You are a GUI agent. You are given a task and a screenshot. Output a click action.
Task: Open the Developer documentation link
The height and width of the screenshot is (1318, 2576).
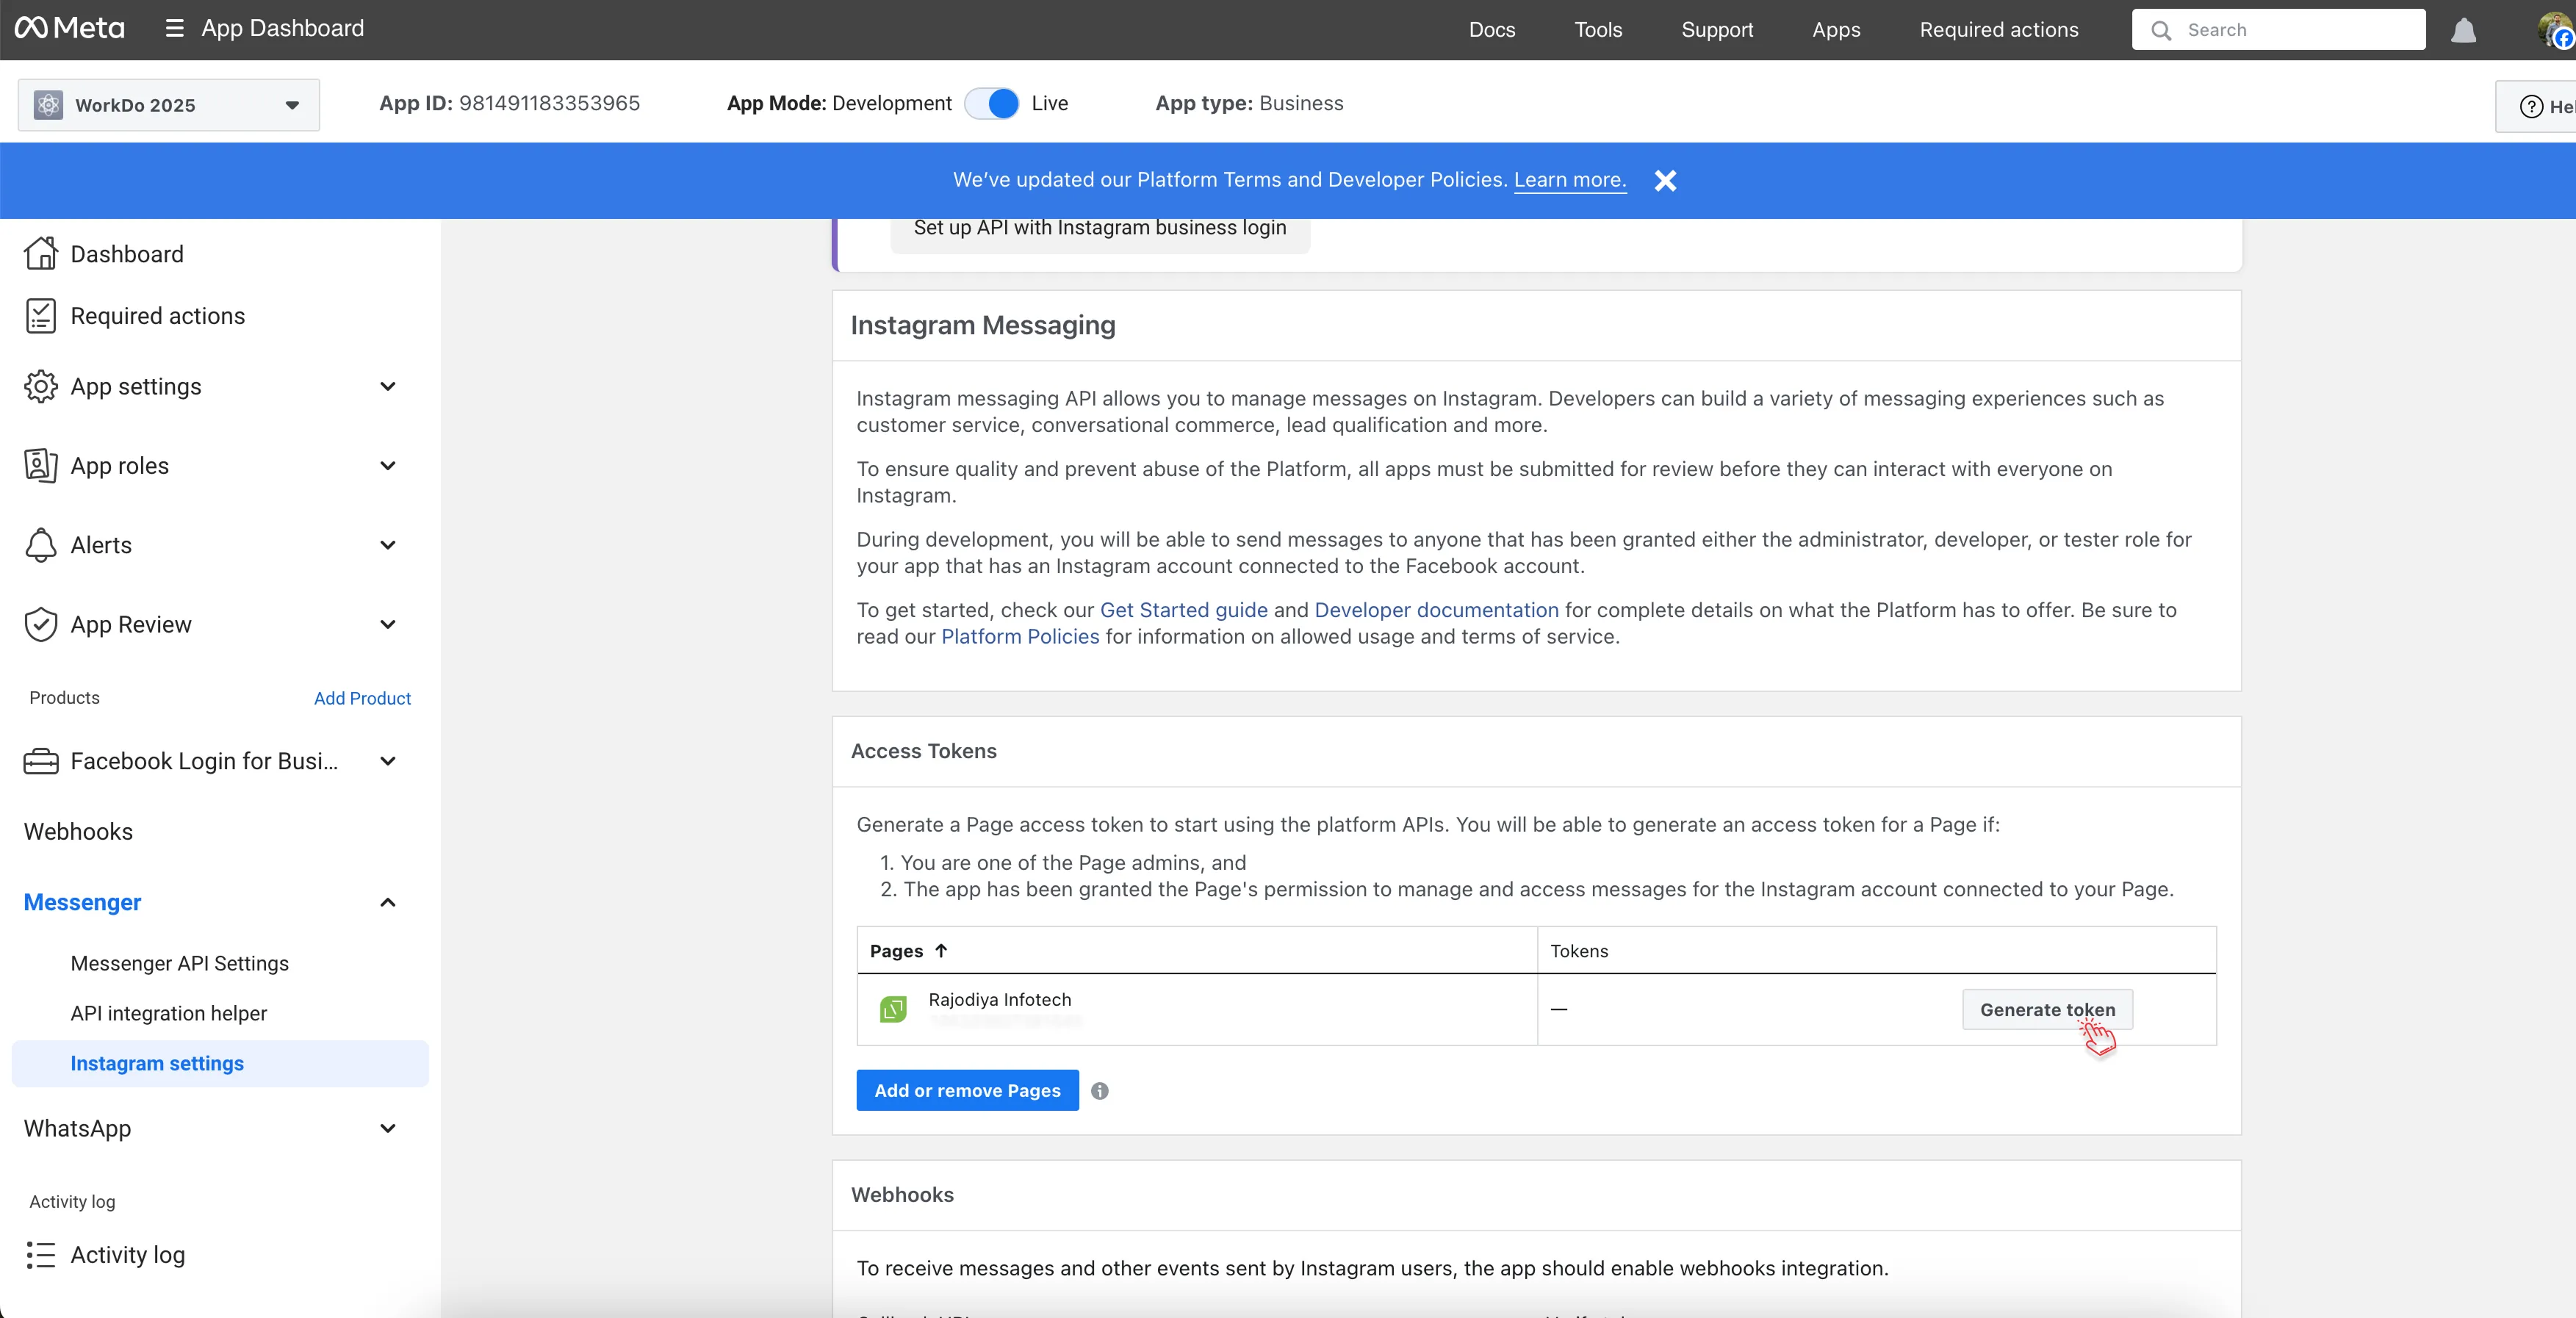click(1436, 610)
